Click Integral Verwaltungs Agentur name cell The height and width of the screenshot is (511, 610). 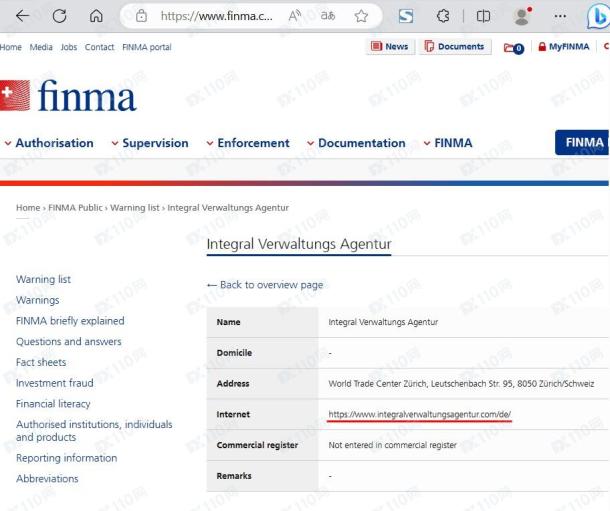pyautogui.click(x=383, y=322)
